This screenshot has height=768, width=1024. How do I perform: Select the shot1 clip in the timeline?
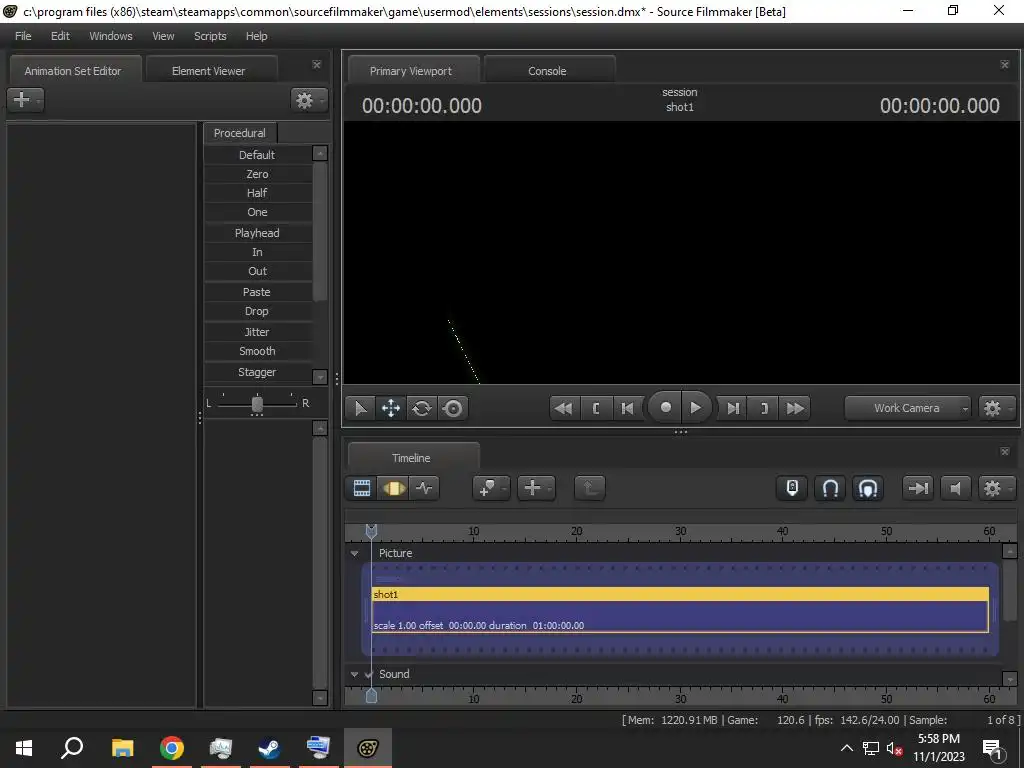click(680, 609)
